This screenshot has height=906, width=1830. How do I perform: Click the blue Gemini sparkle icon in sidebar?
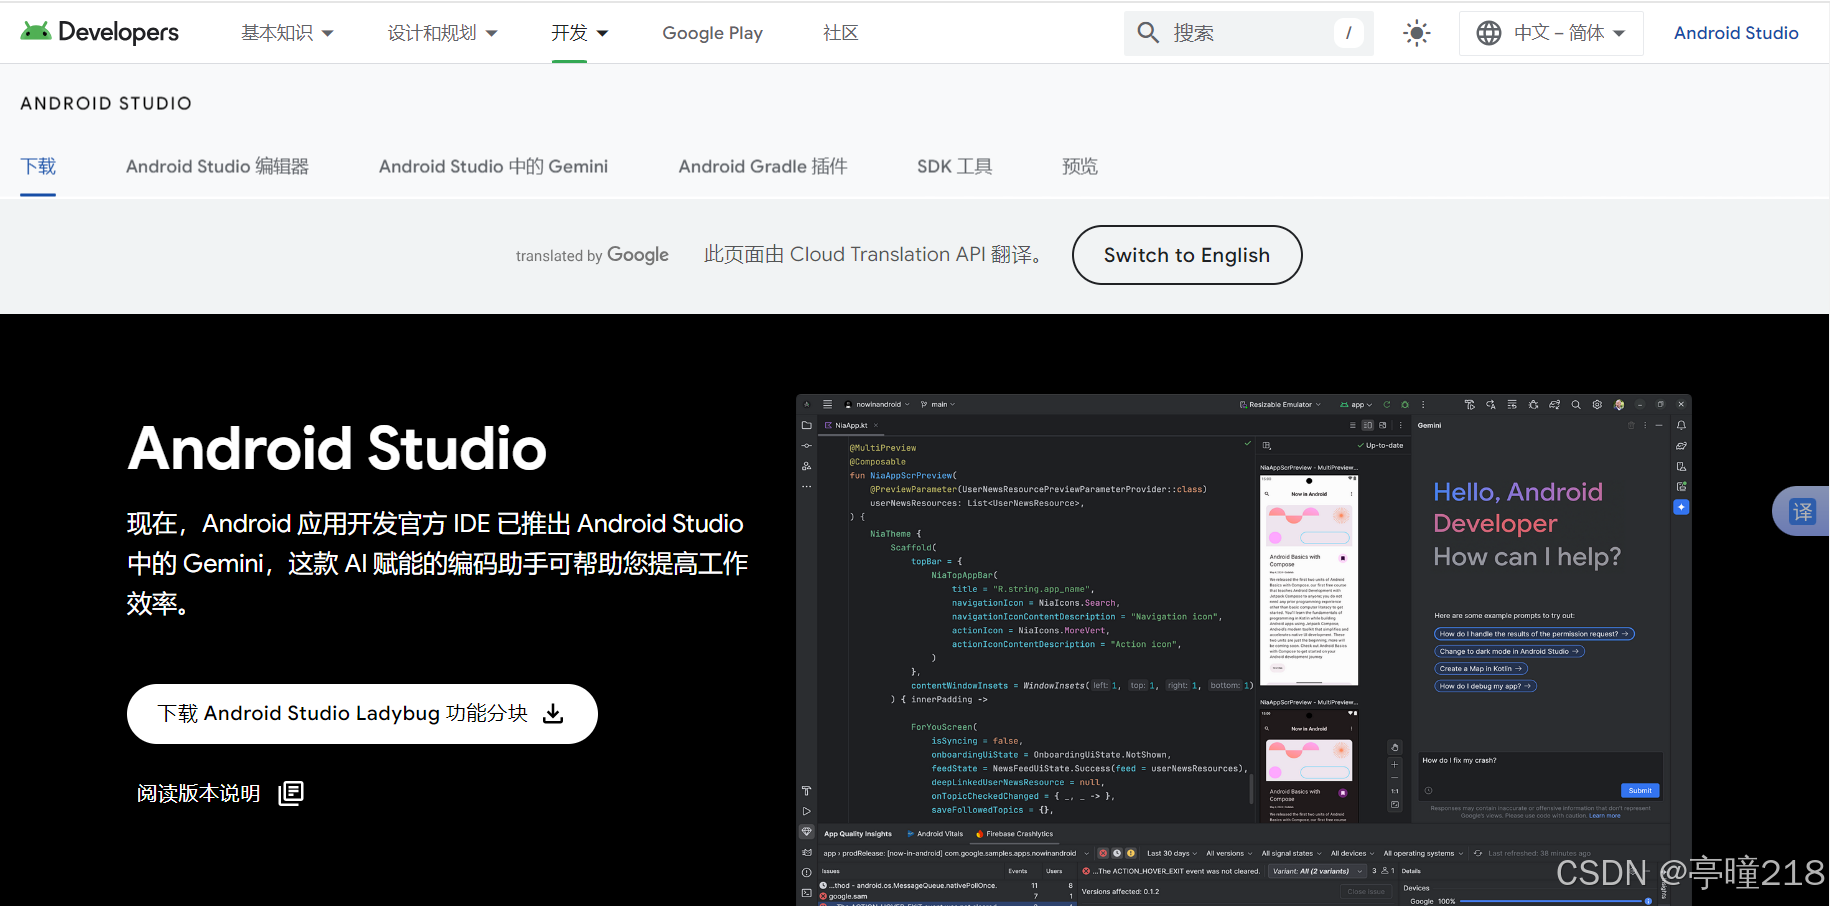point(1681,507)
